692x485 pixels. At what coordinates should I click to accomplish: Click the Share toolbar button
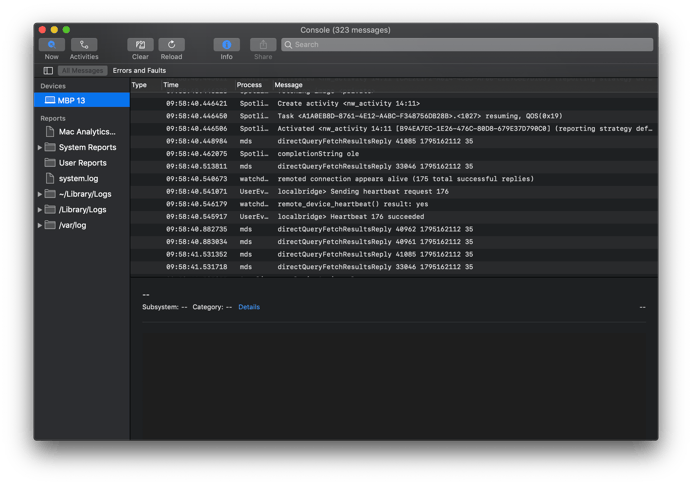pyautogui.click(x=263, y=45)
